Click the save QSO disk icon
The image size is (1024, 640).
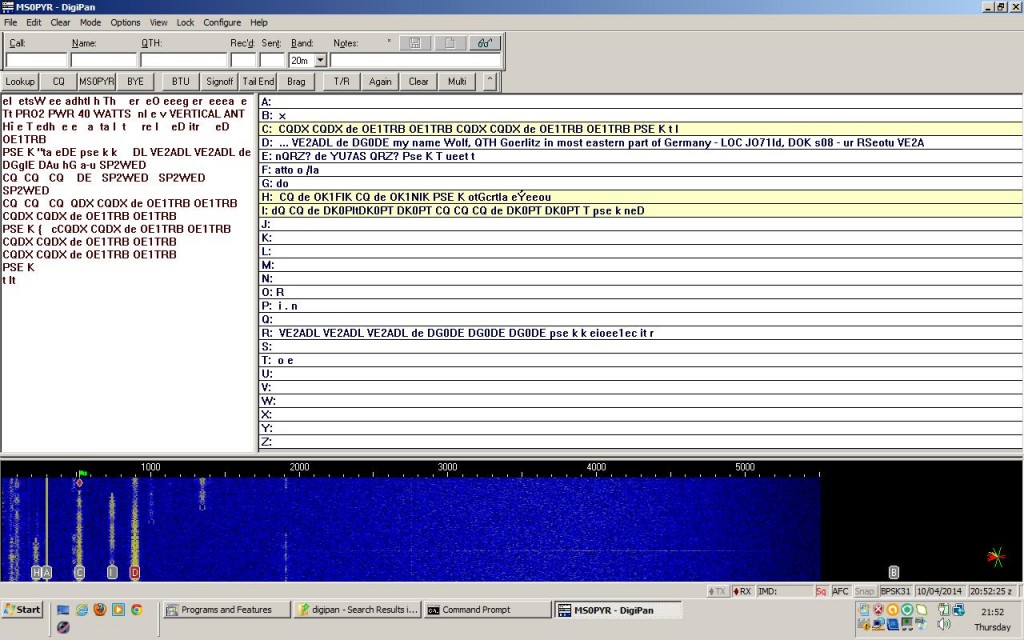415,43
